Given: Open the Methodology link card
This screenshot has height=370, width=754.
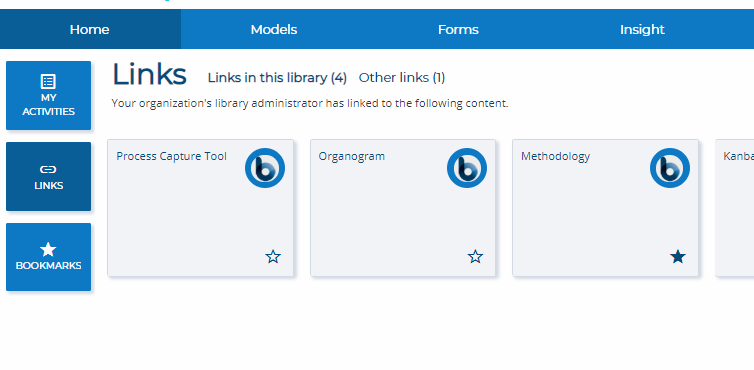Looking at the screenshot, I should 605,208.
